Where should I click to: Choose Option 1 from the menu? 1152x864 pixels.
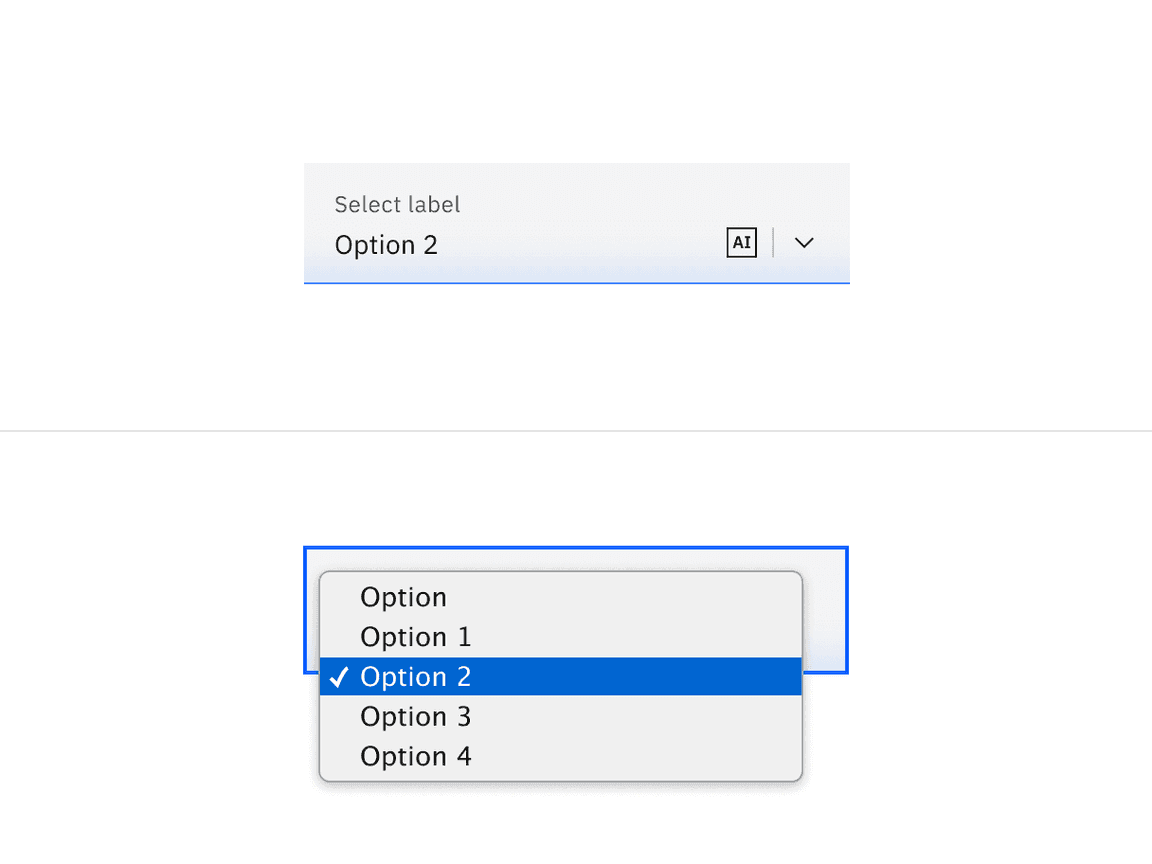click(416, 637)
